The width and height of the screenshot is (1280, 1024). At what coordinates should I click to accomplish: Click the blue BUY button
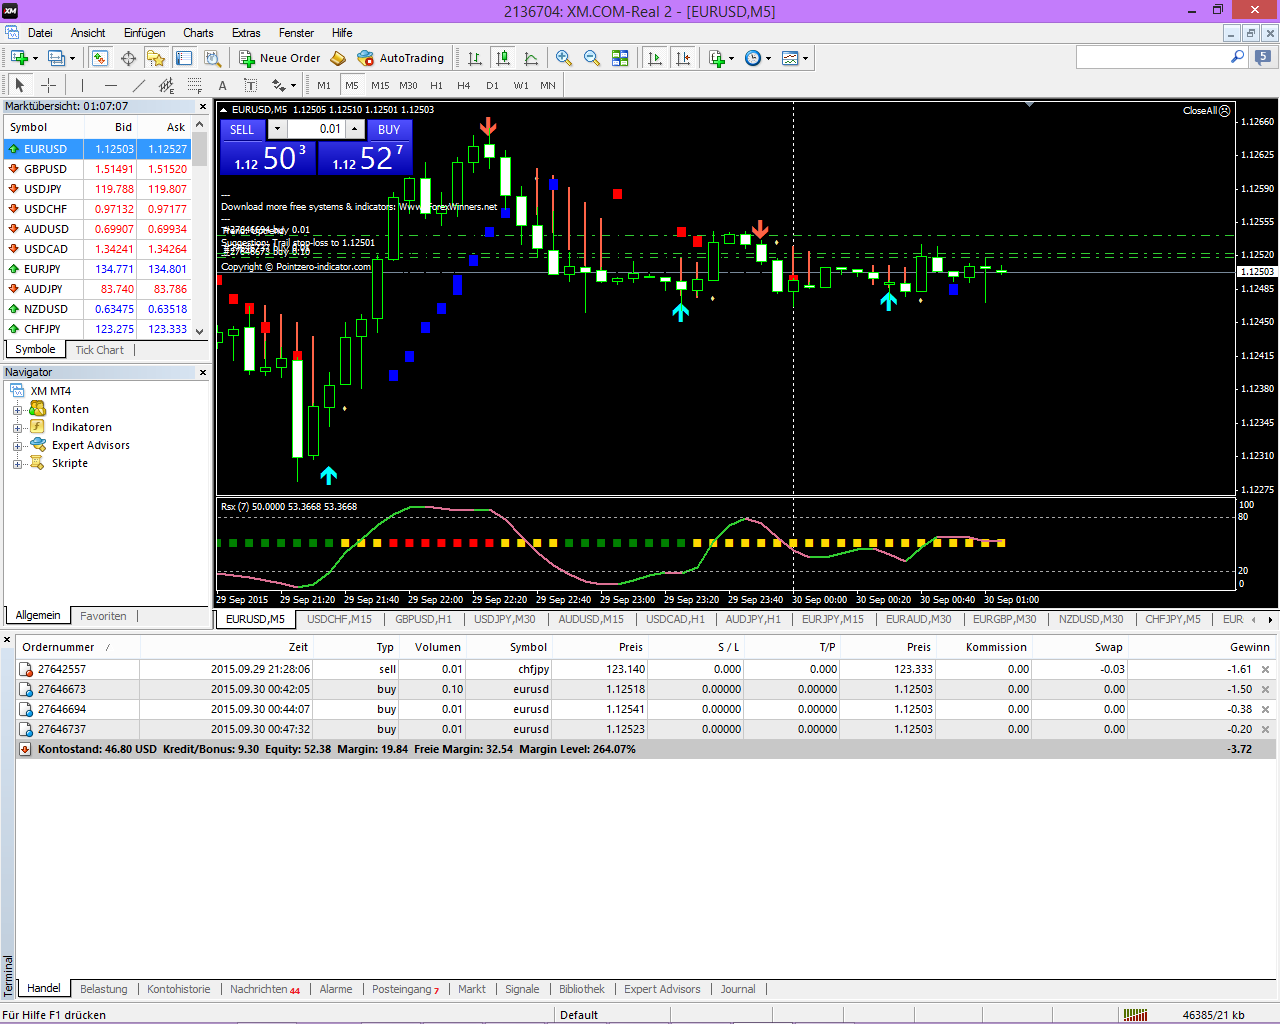(389, 129)
